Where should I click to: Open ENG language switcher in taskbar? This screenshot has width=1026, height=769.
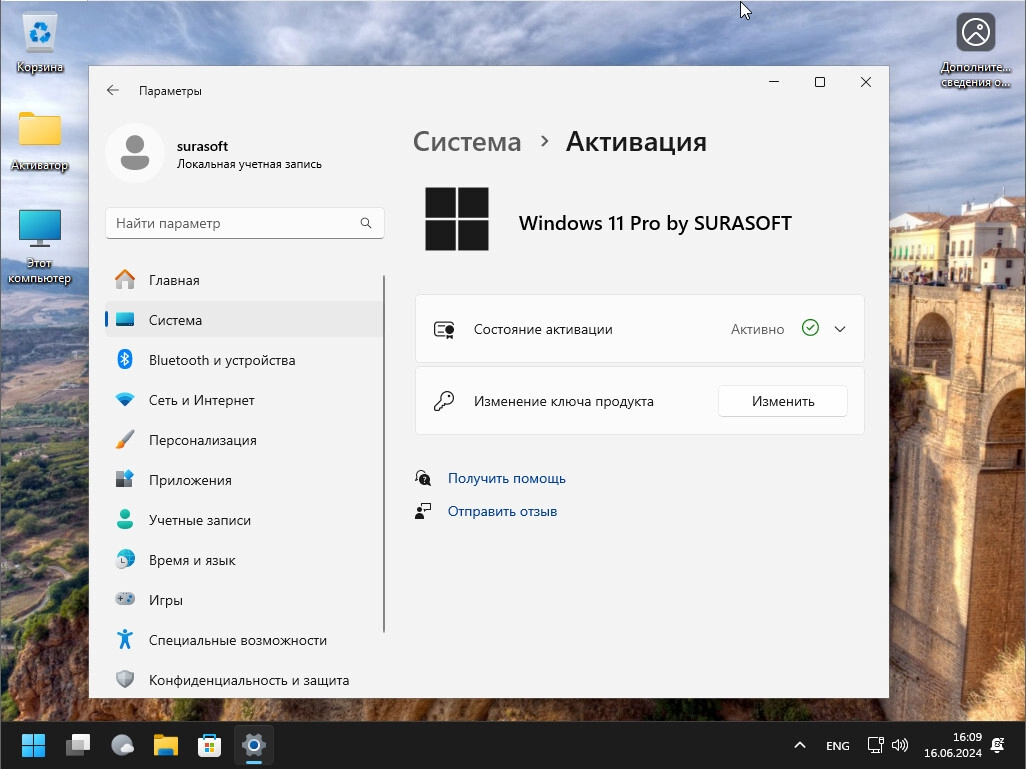(838, 745)
